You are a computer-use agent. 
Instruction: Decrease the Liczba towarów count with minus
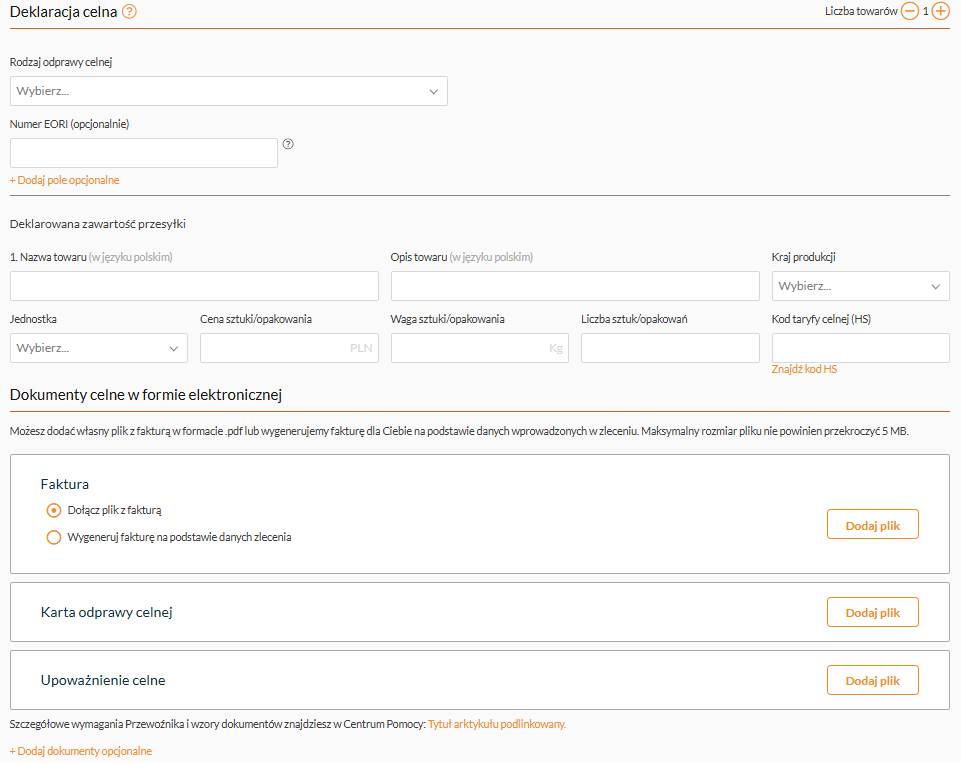909,12
